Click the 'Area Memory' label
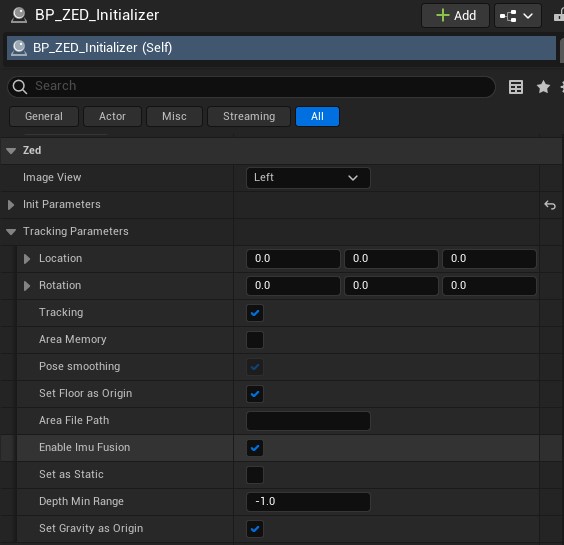Screen dimensions: 564x545 [73, 339]
